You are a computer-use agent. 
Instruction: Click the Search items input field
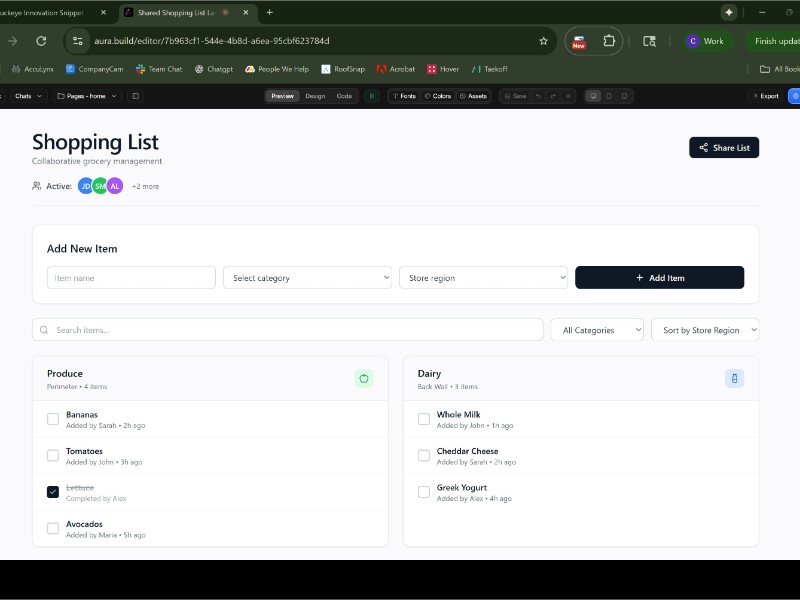[290, 330]
